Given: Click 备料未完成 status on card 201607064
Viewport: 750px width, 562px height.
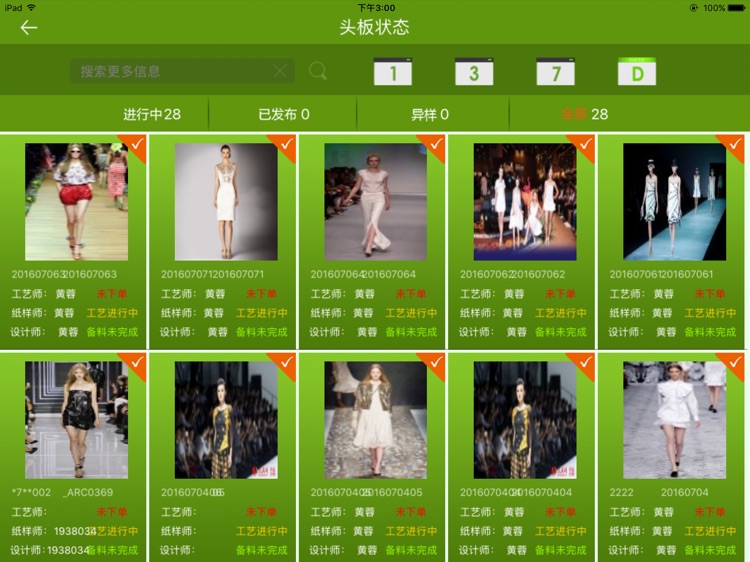Looking at the screenshot, I should pyautogui.click(x=411, y=332).
